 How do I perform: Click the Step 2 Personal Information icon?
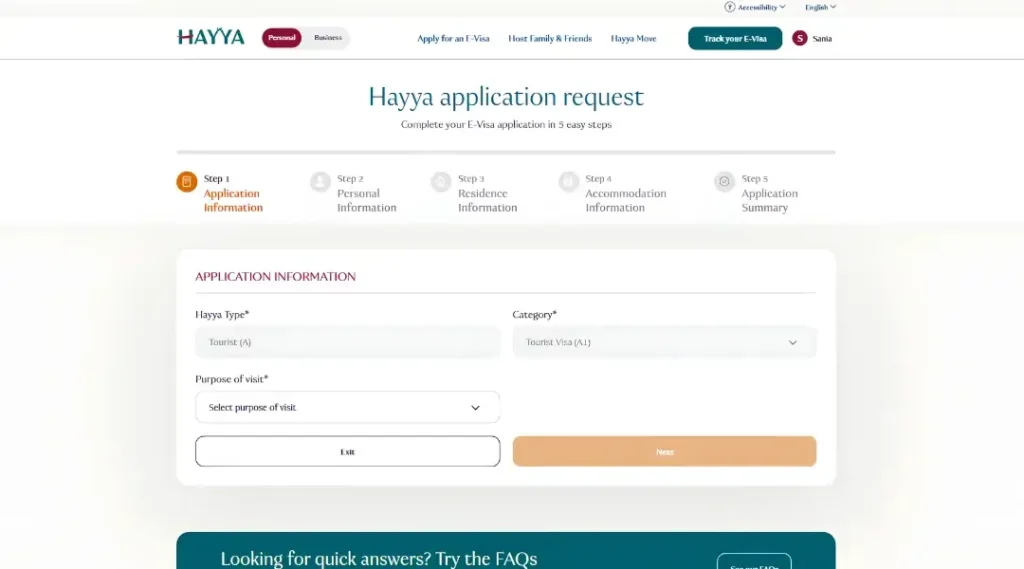pos(320,182)
